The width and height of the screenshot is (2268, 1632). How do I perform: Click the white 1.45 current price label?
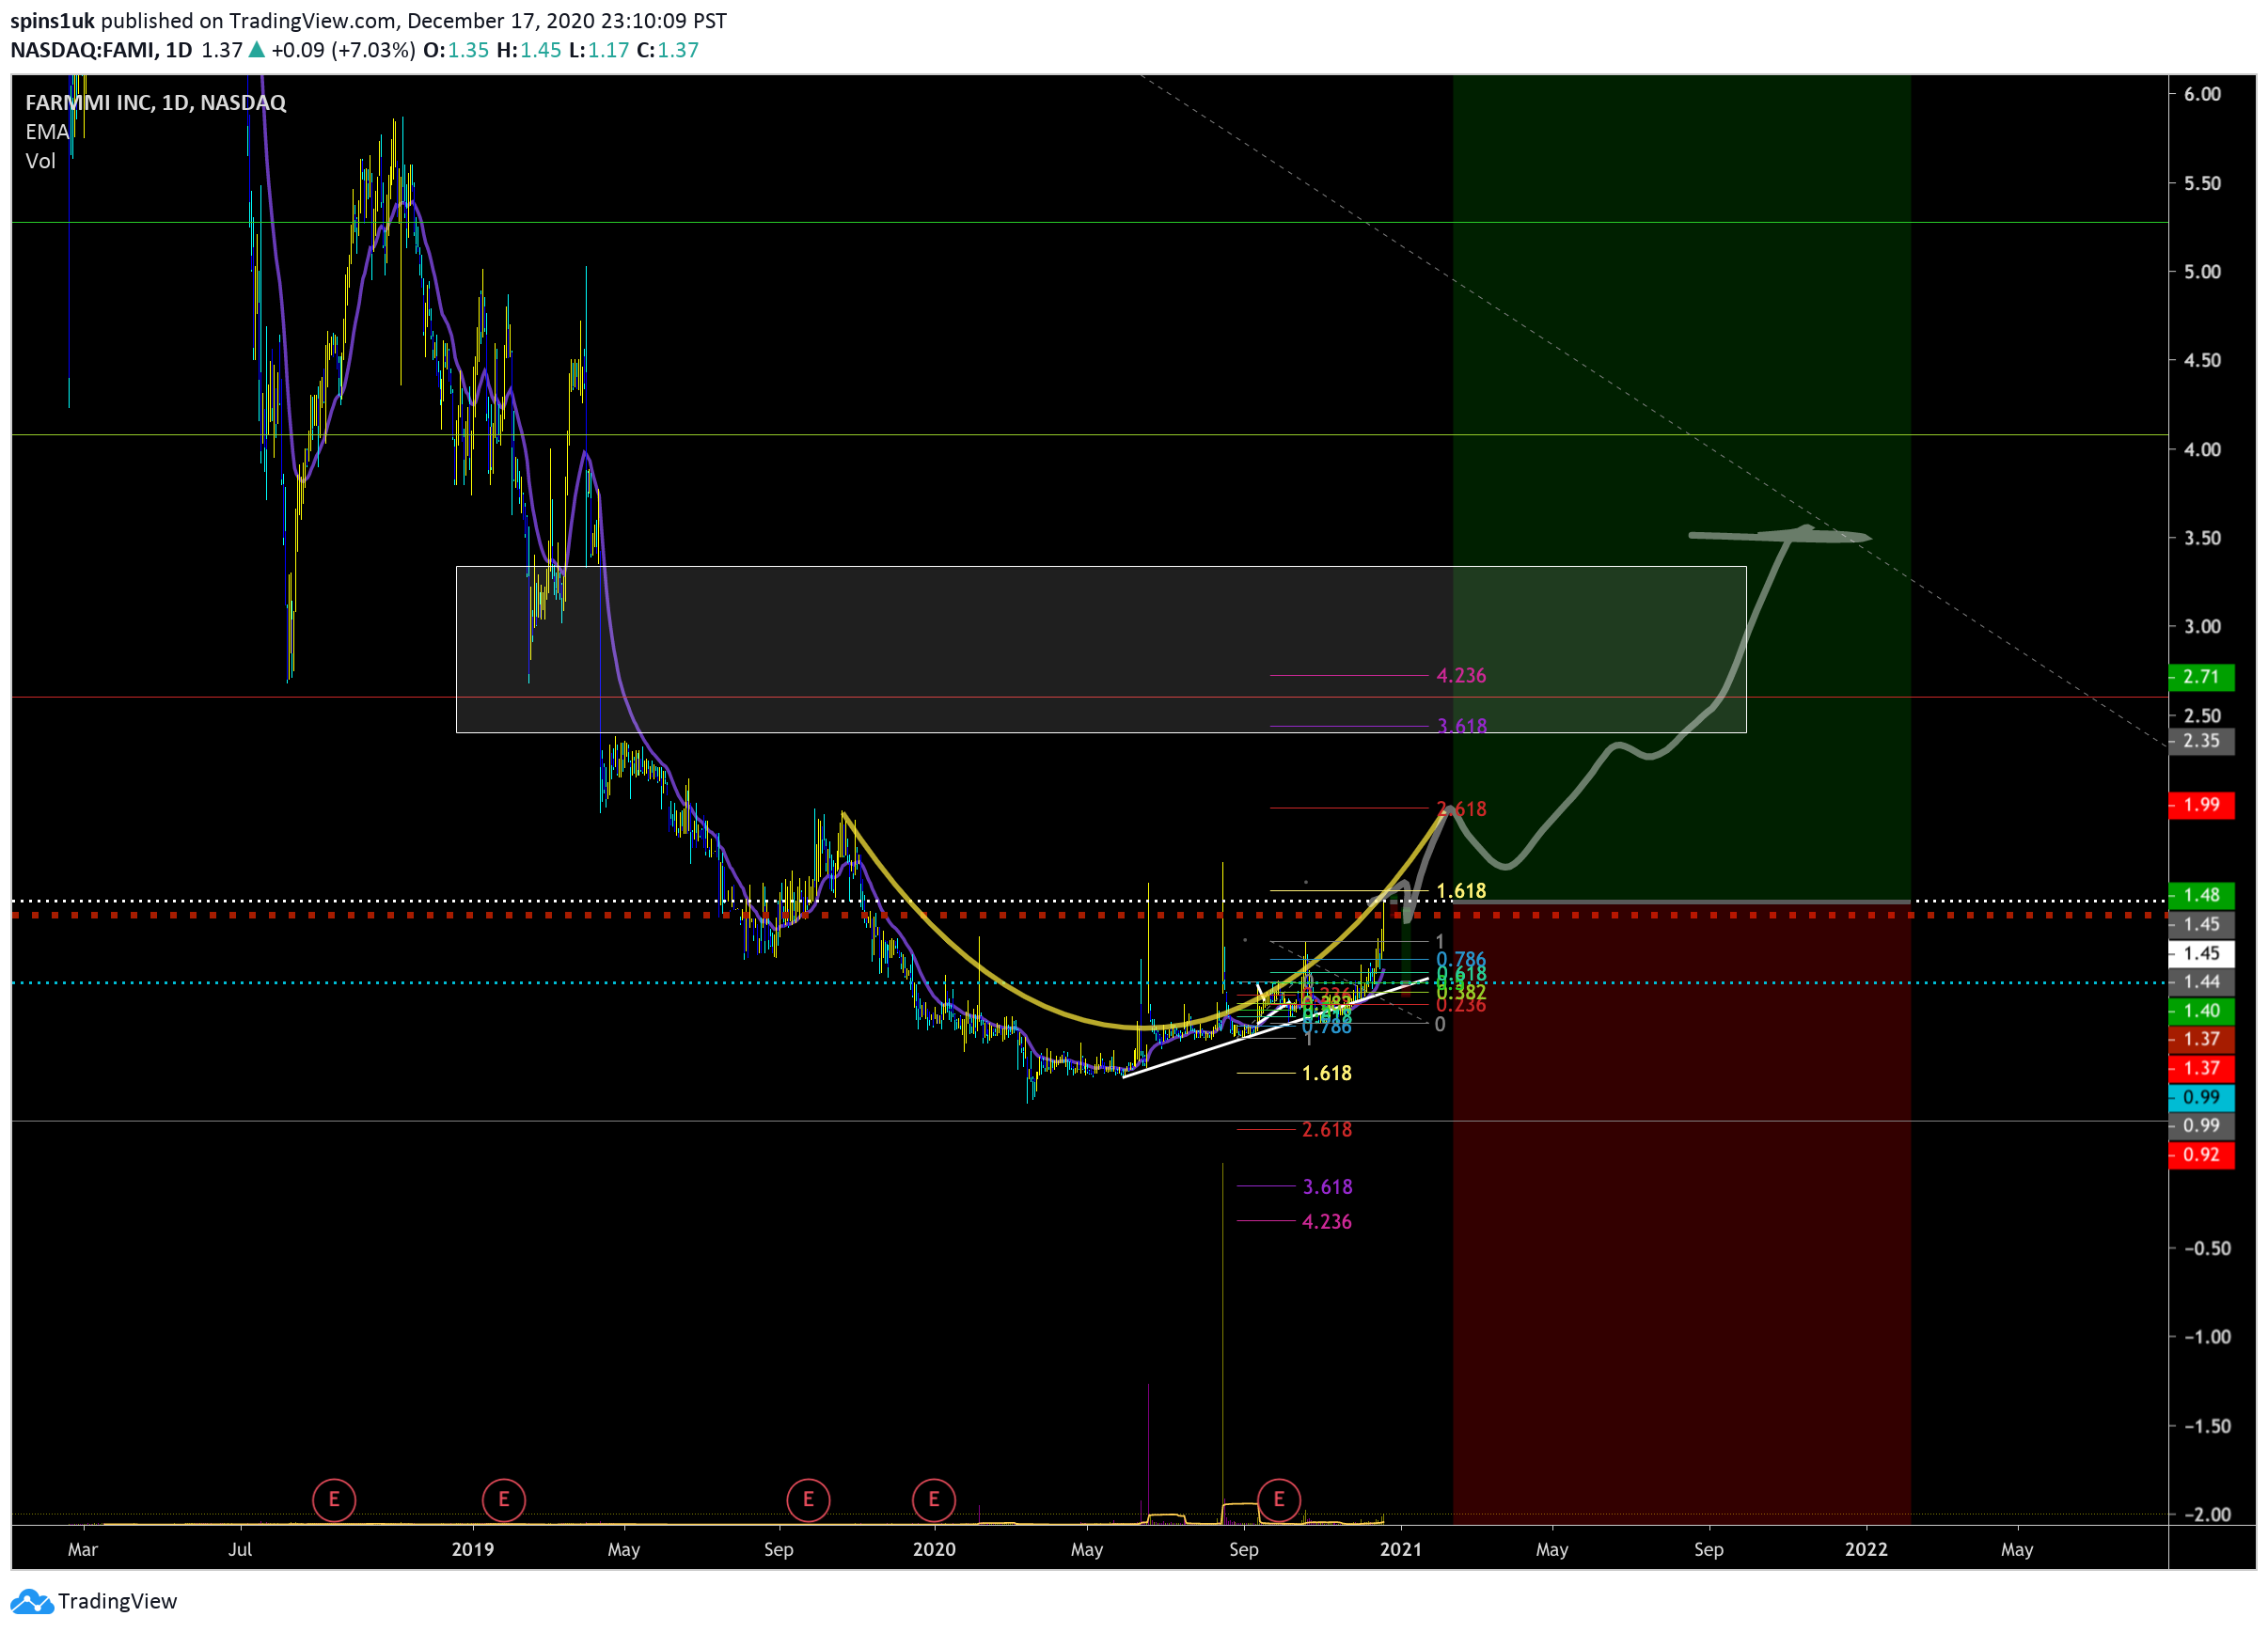click(x=2201, y=953)
